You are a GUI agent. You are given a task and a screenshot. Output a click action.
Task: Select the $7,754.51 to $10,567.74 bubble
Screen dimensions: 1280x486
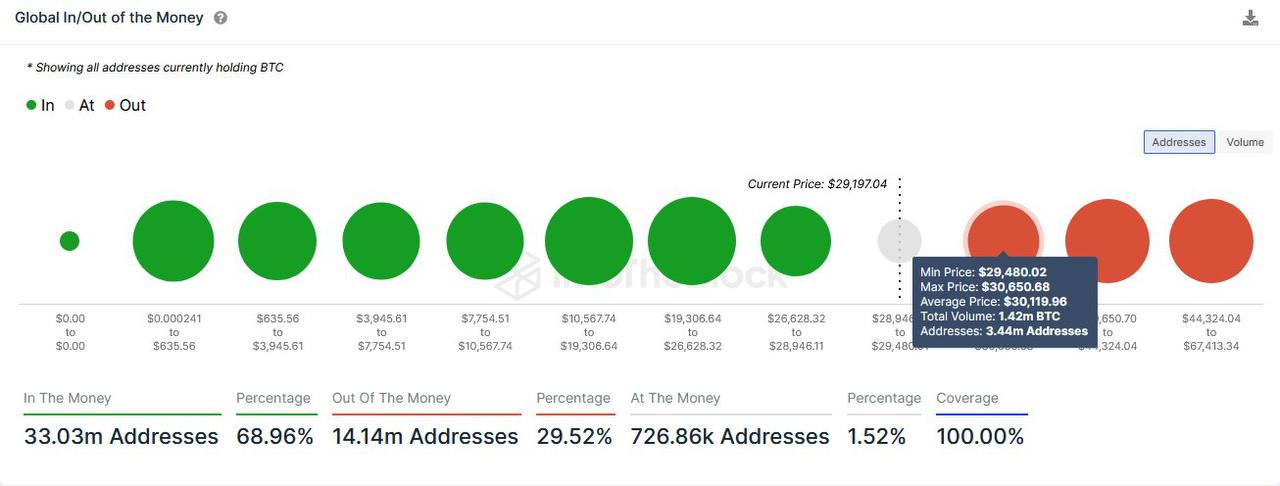485,241
